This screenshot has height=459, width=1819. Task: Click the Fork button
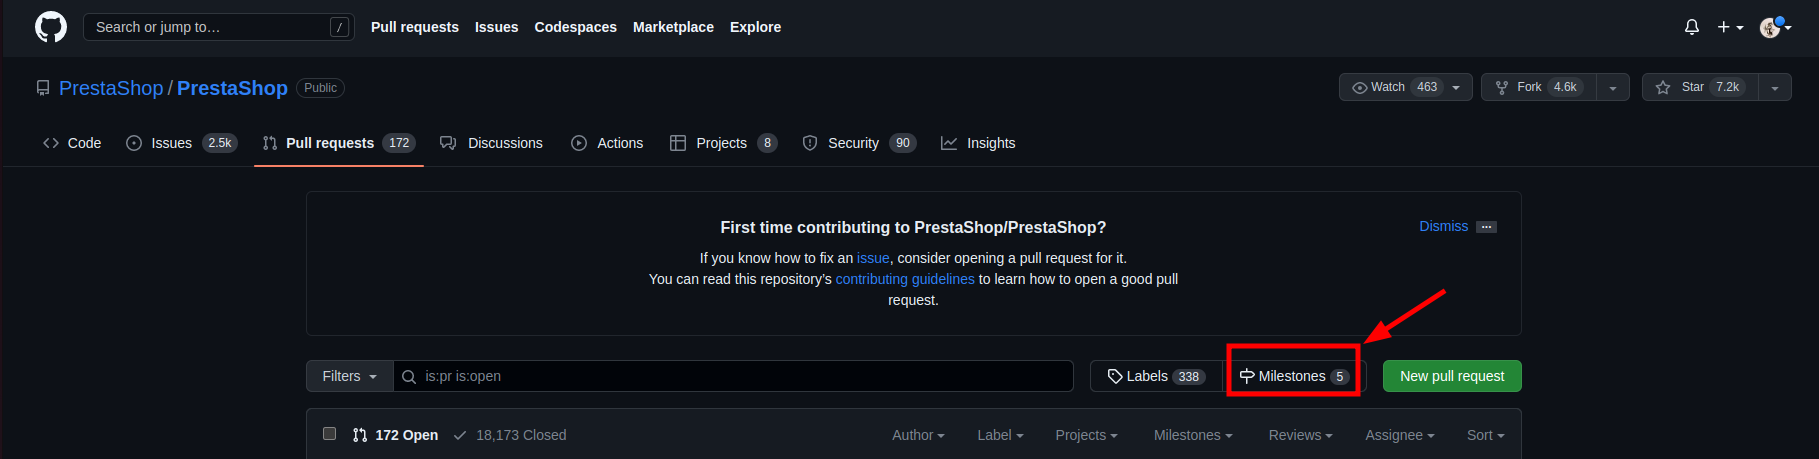pos(1538,87)
